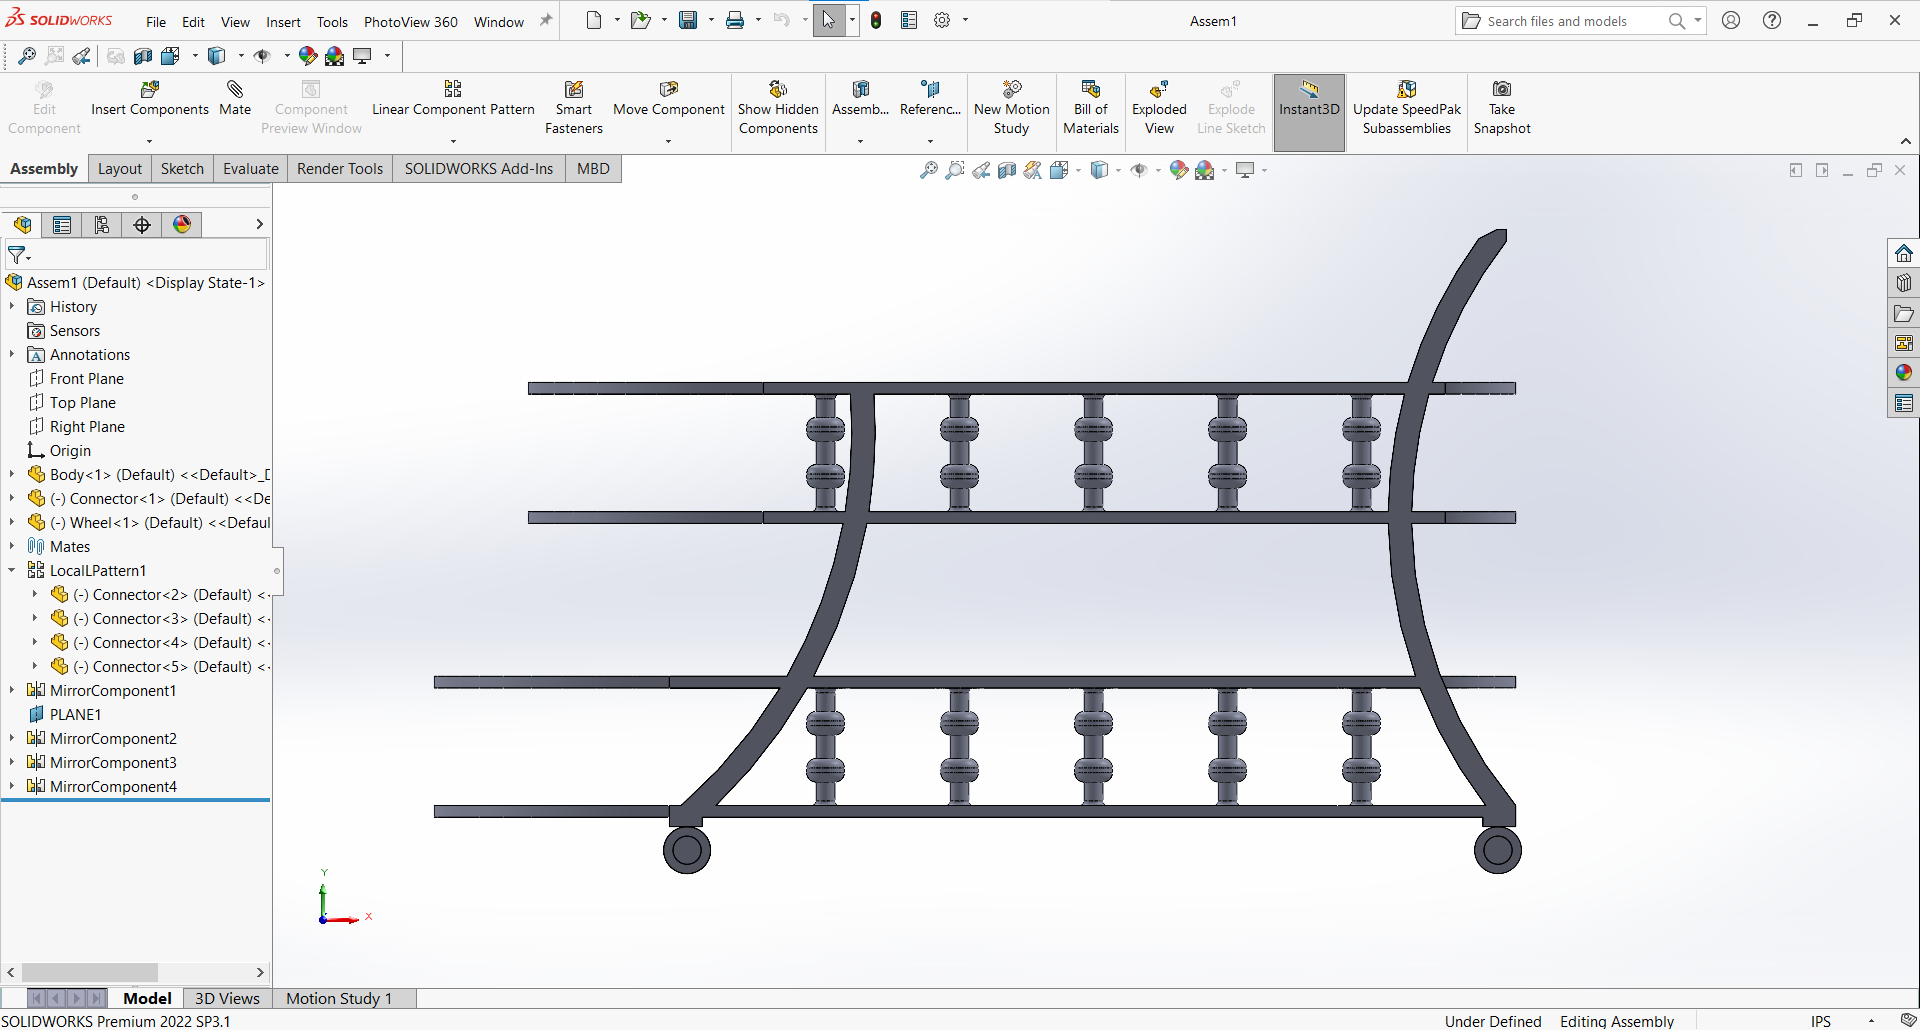This screenshot has width=1920, height=1030.
Task: Open the Help question mark icon
Action: tap(1772, 21)
